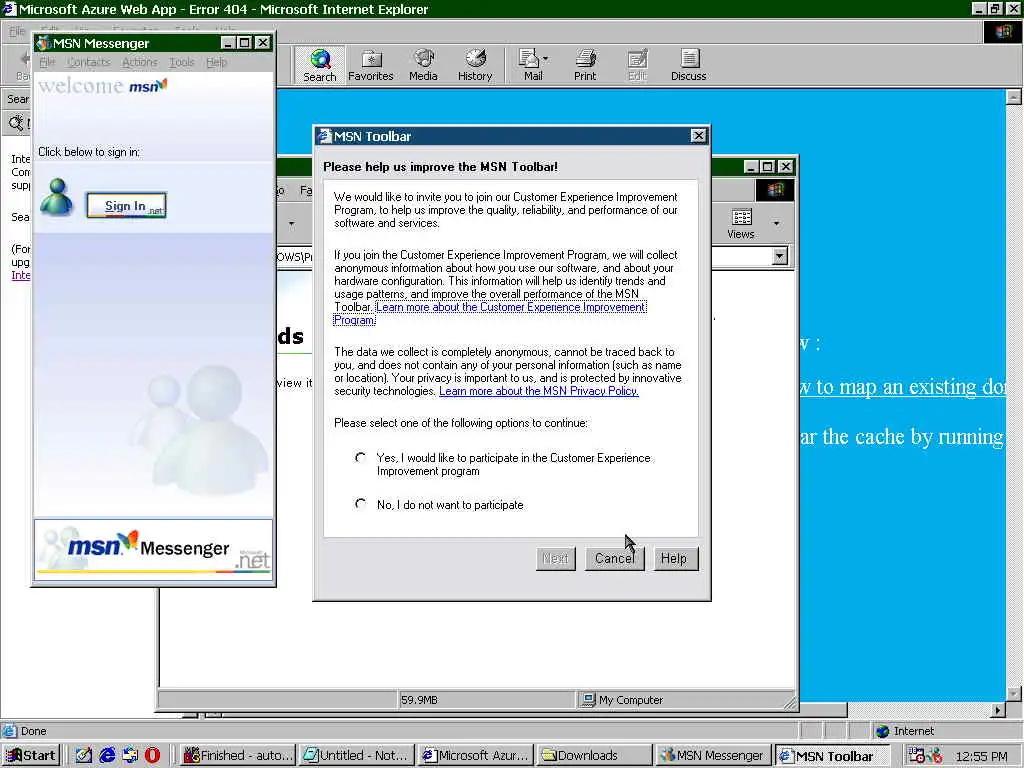Launch Internet Explorer from quick launch
This screenshot has width=1024, height=768.
pyautogui.click(x=107, y=755)
